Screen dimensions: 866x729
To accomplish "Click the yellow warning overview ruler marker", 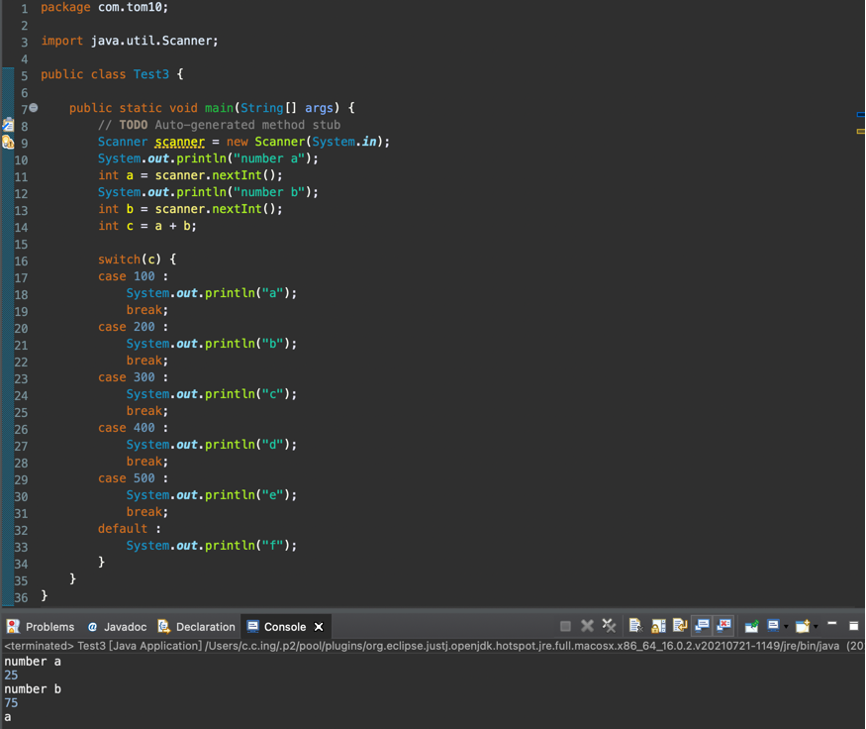I will [860, 131].
